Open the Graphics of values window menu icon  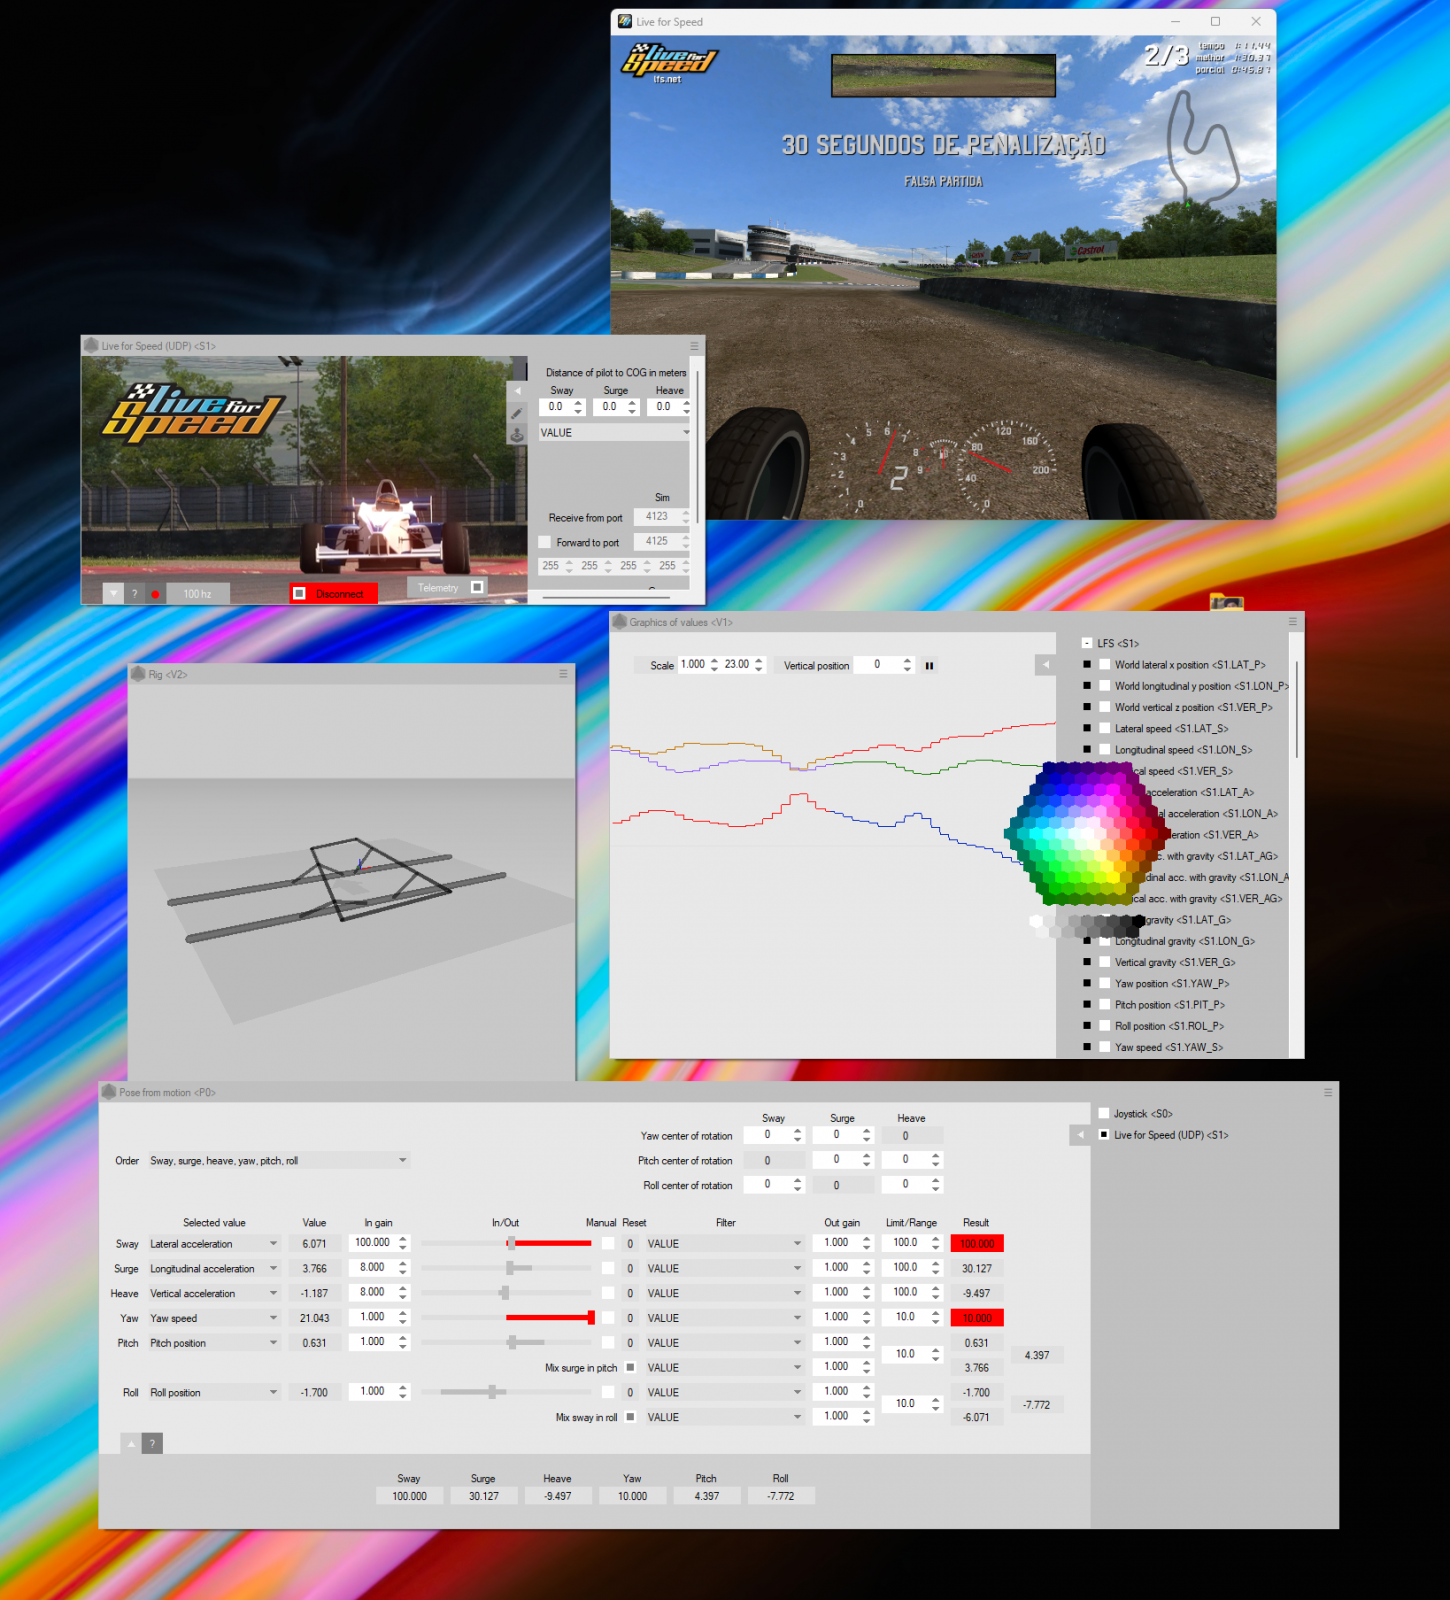pyautogui.click(x=1293, y=622)
